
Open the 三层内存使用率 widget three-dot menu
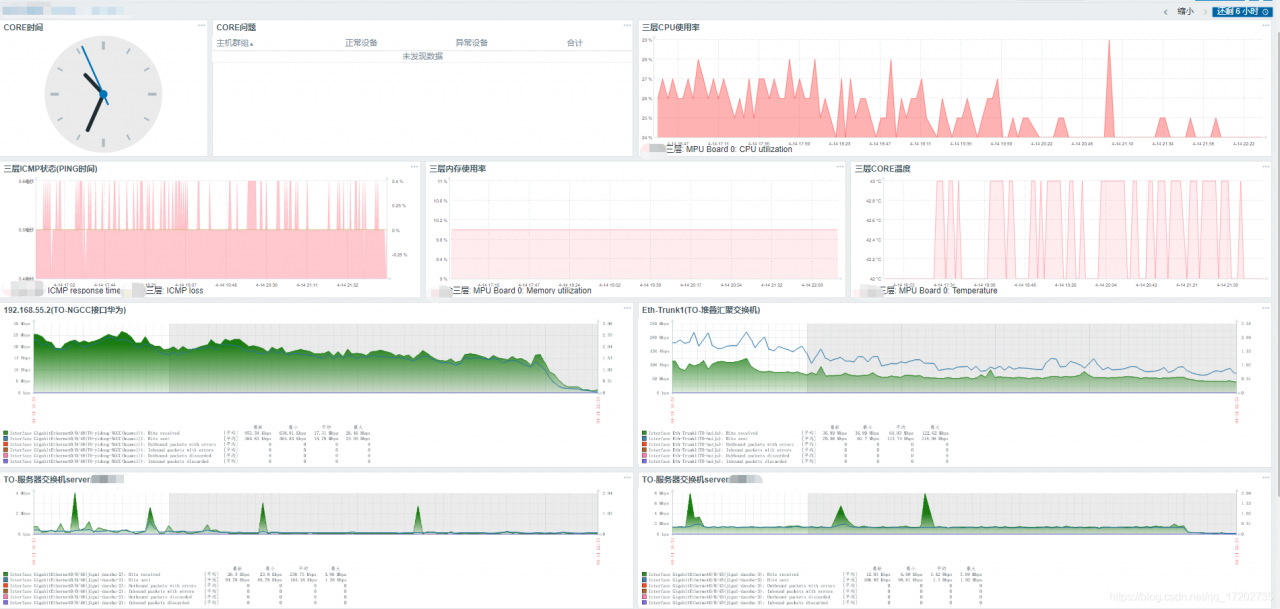(x=840, y=166)
